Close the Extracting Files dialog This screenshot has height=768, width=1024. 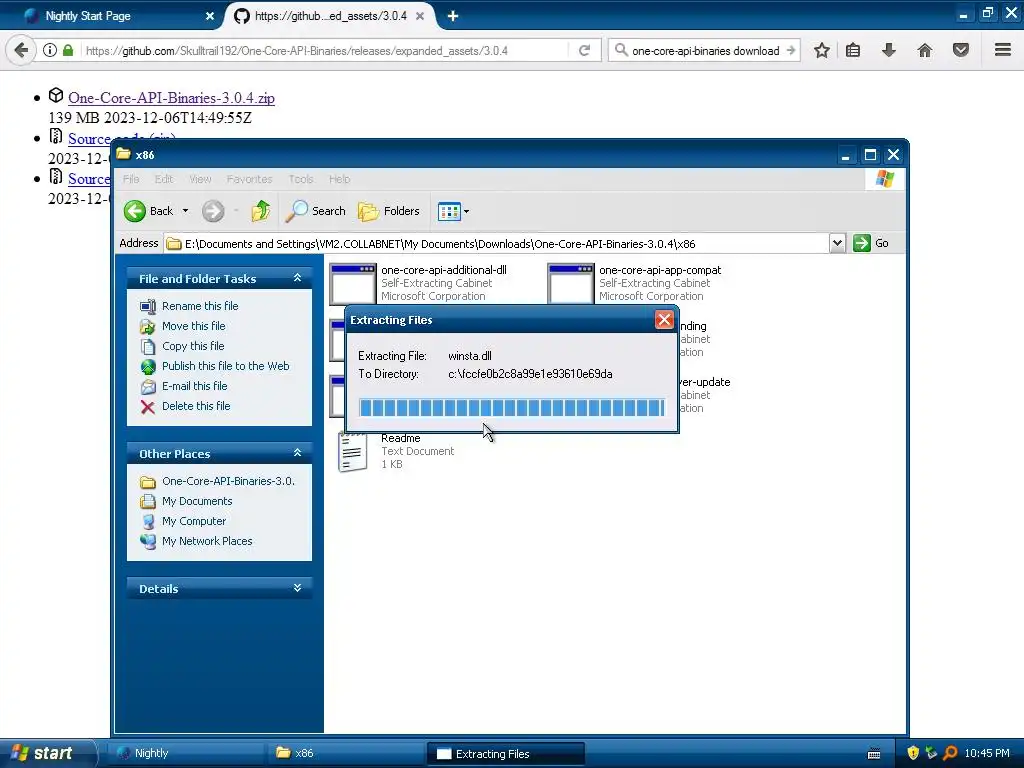[x=664, y=320]
